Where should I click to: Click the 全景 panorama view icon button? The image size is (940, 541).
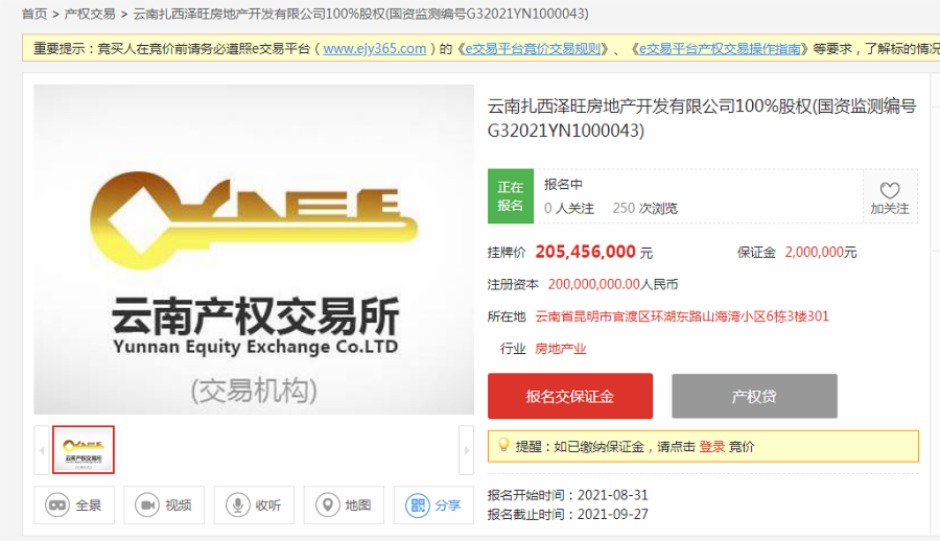point(74,505)
